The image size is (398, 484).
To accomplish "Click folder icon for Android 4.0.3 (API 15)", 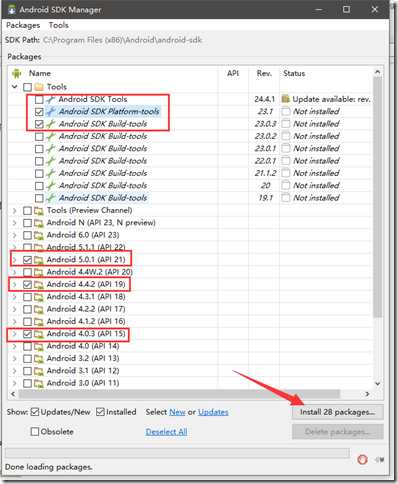I will tap(39, 334).
